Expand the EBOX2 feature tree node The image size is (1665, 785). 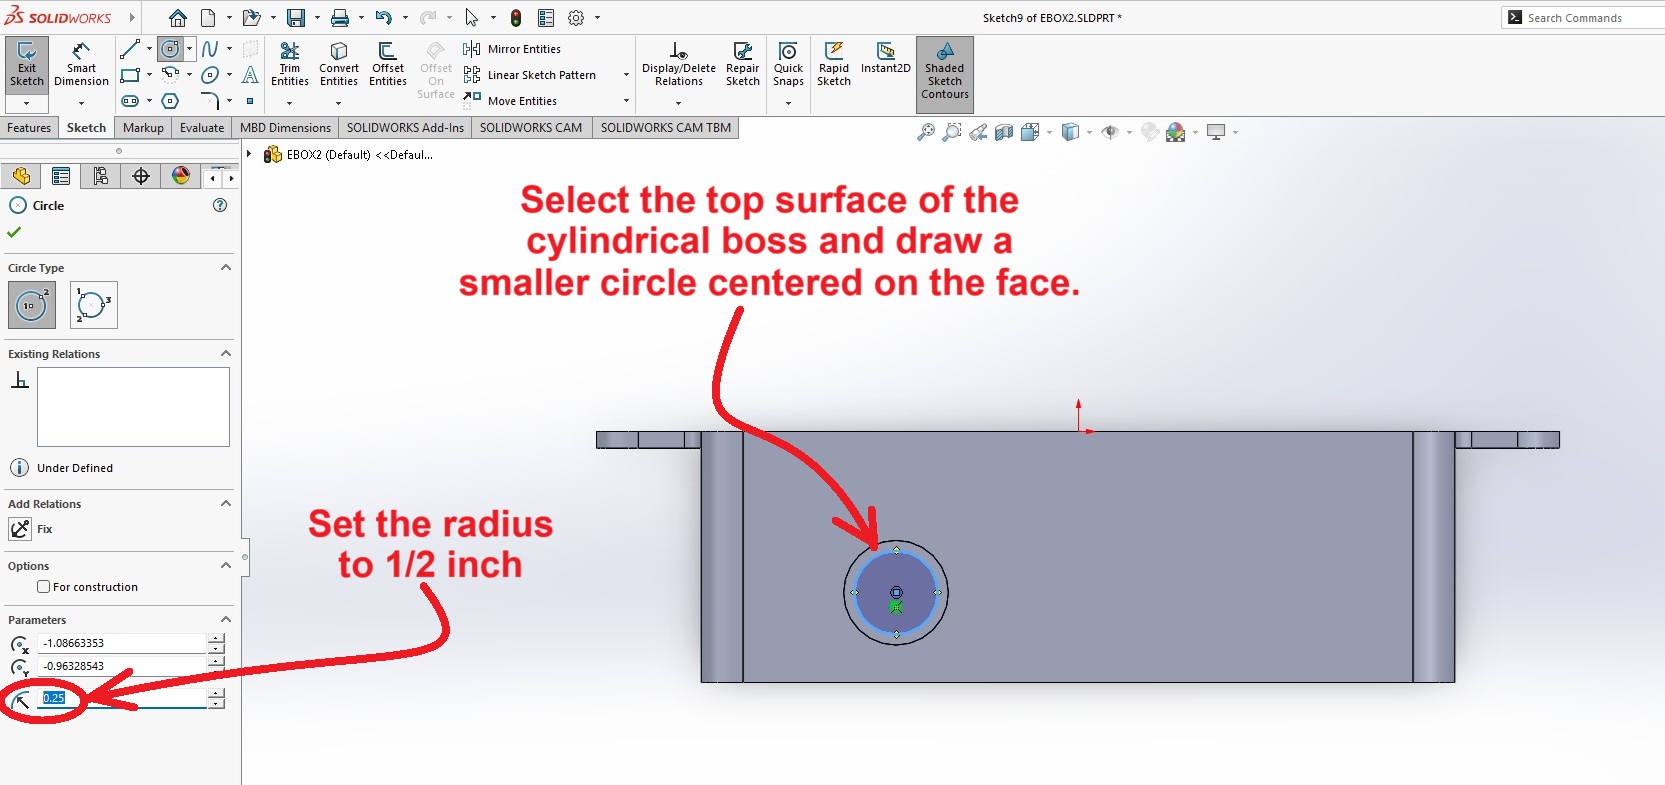[249, 154]
